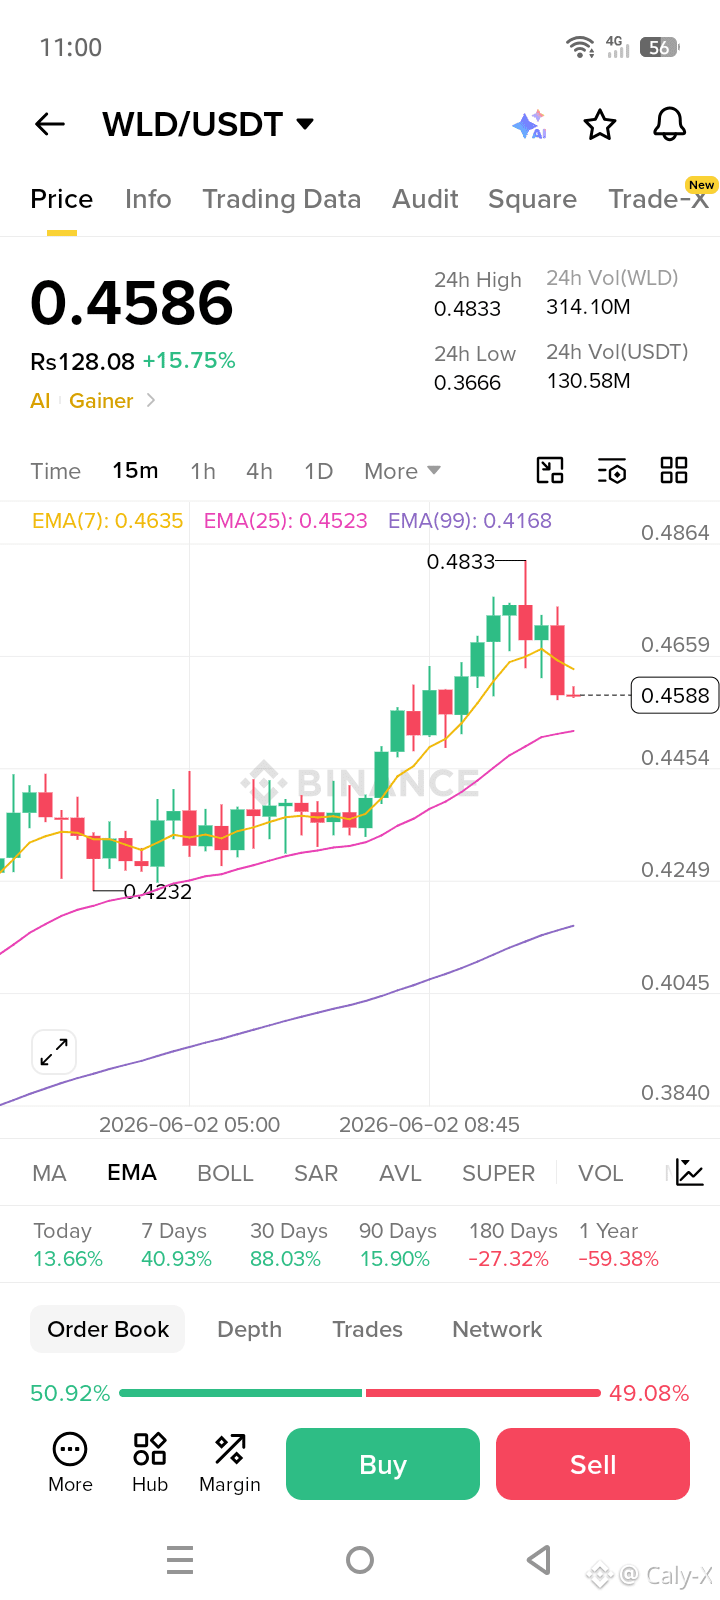720x1600 pixels.
Task: Open price alert bell icon
Action: coord(670,124)
